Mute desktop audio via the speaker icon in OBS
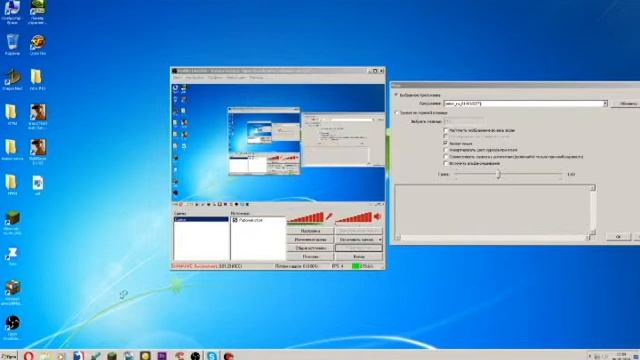The height and width of the screenshot is (360, 640). click(378, 217)
